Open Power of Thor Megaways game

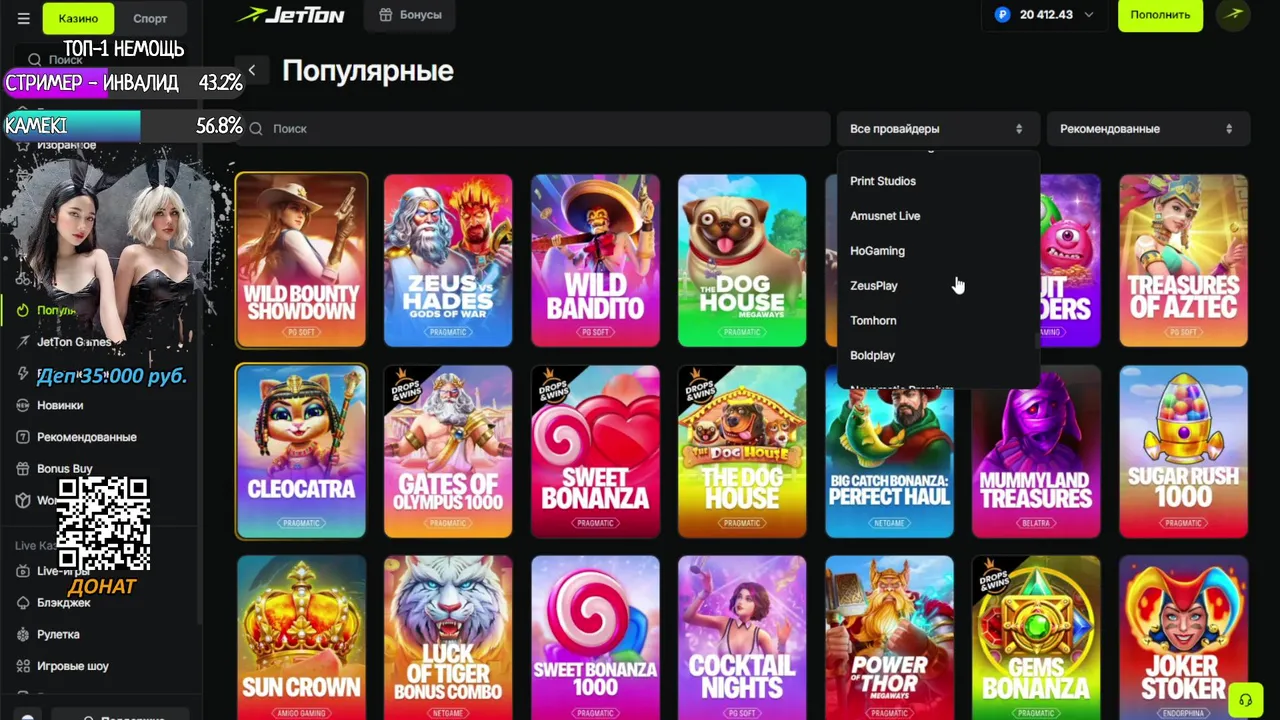coord(889,637)
